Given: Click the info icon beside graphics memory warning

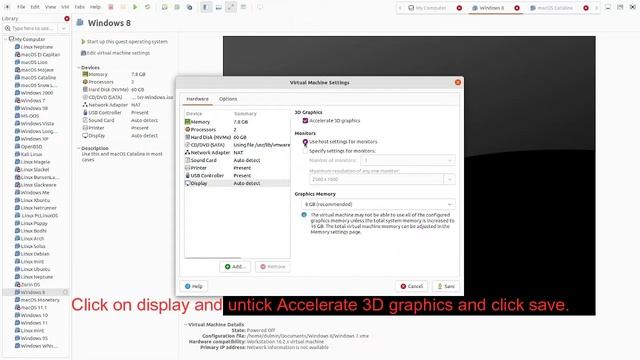Looking at the screenshot, I should click(x=304, y=215).
